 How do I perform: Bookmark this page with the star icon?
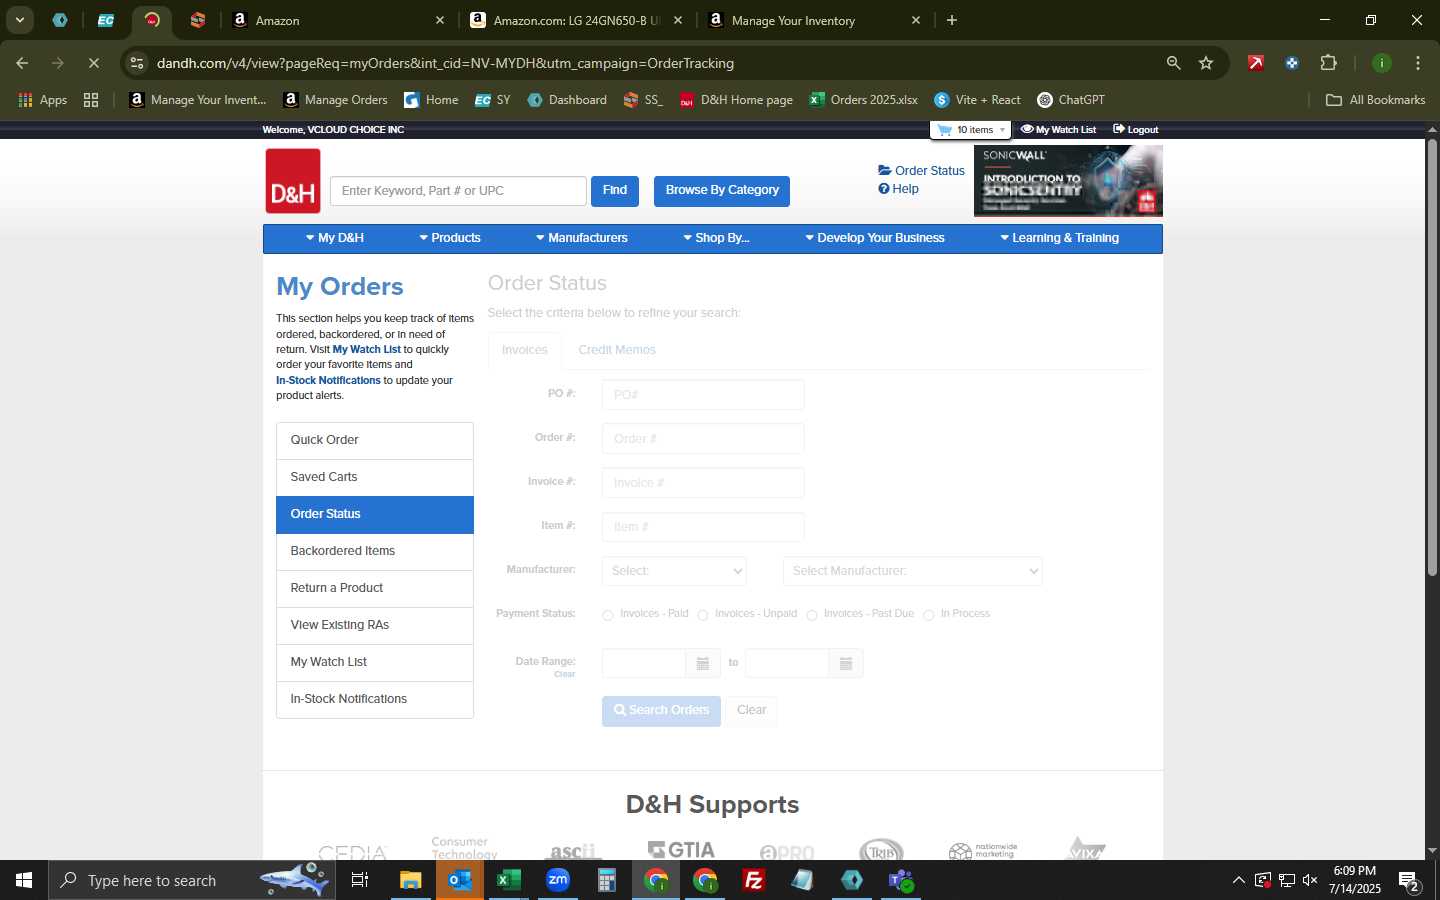tap(1206, 63)
